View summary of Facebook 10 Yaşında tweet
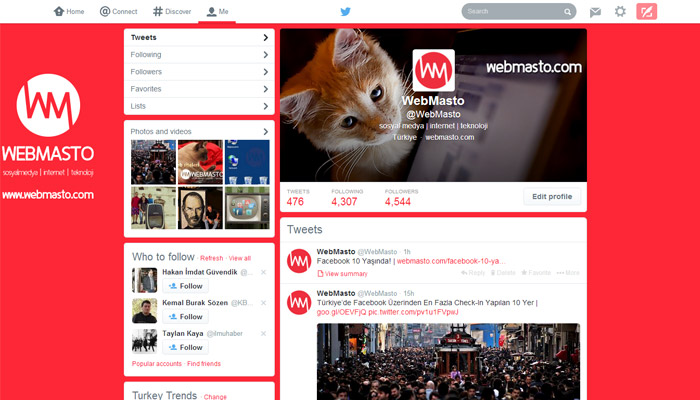700x400 pixels. click(x=342, y=274)
